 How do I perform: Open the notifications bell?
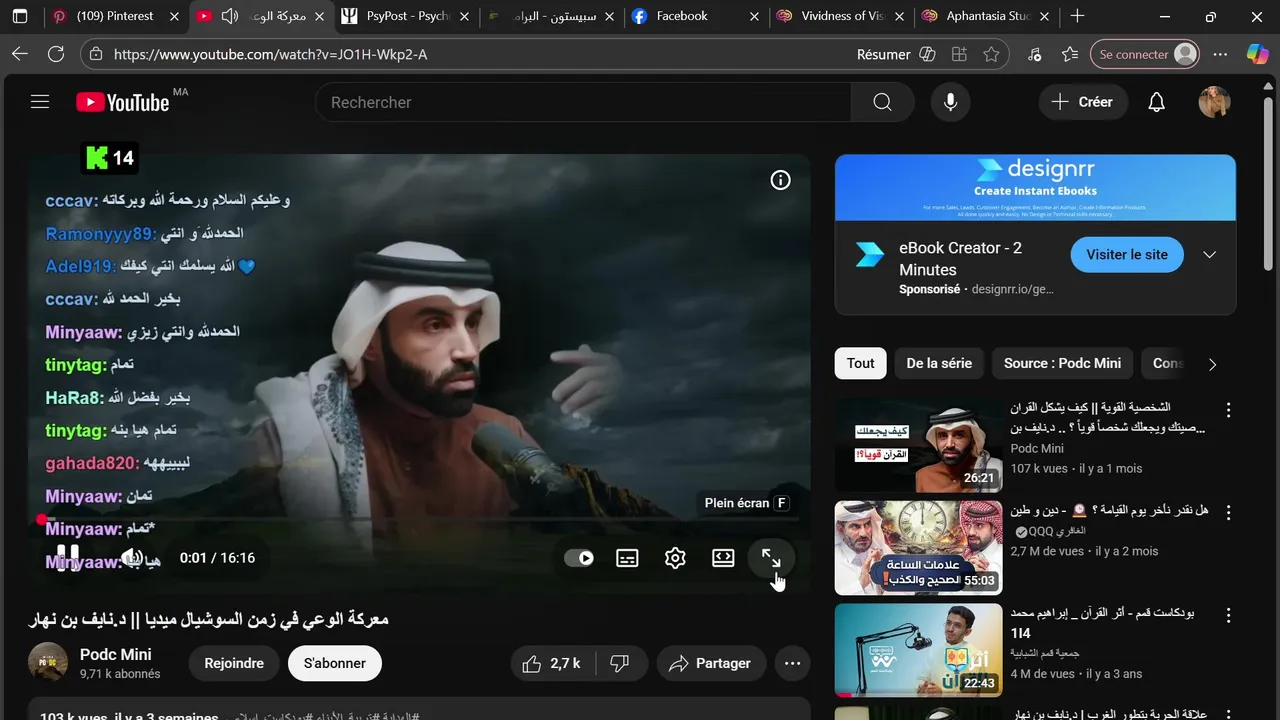(x=1157, y=102)
